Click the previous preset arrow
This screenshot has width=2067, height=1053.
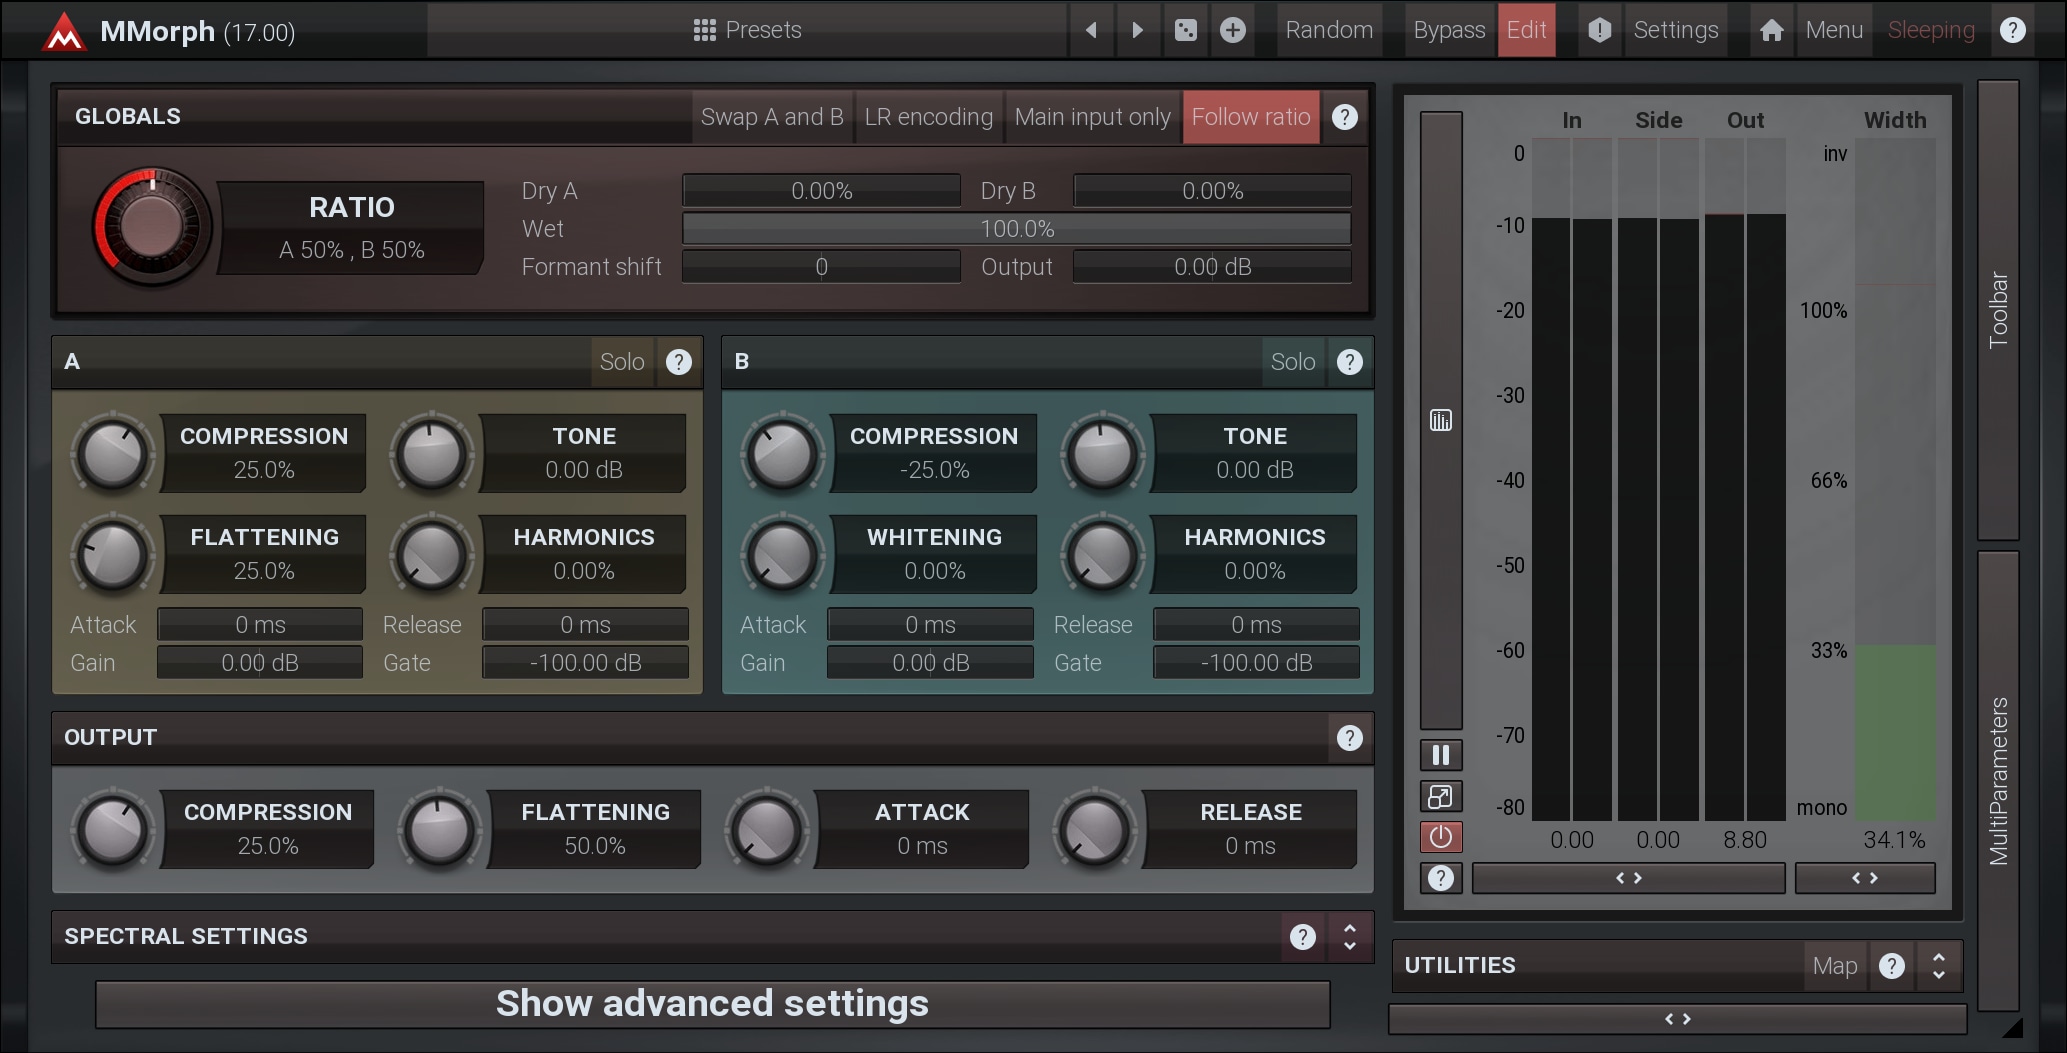(x=1091, y=30)
